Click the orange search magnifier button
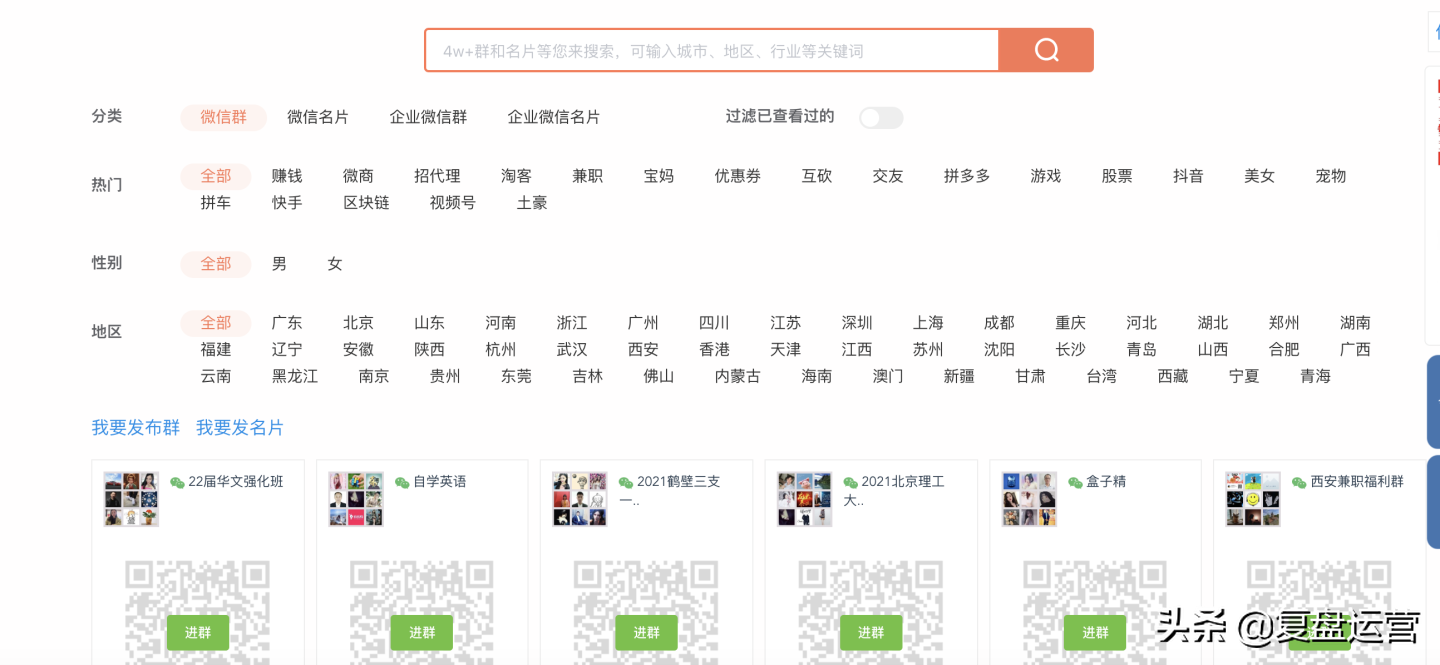The height and width of the screenshot is (665, 1440). pos(1046,50)
